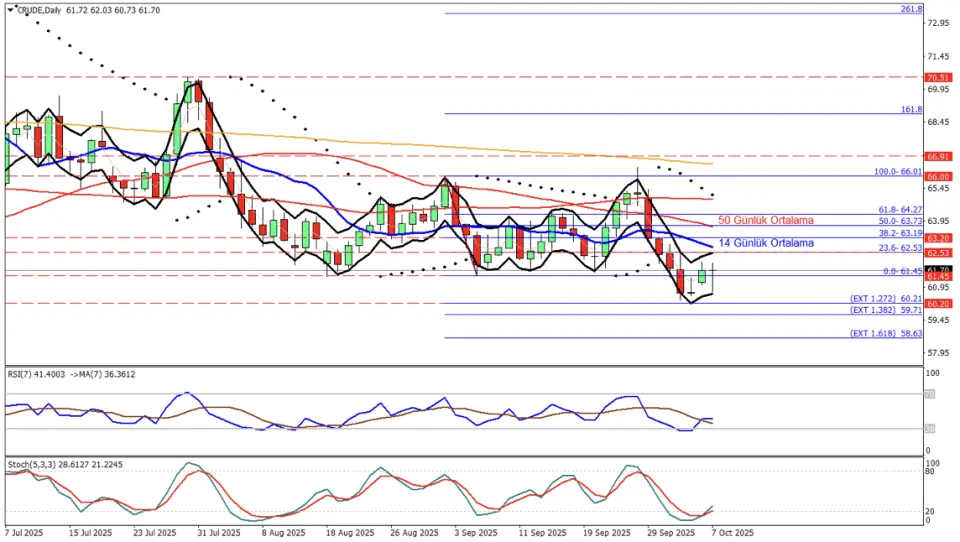The image size is (960, 542).
Task: Select the (EXT 1.272) 60.21 extension label
Action: pyautogui.click(x=885, y=298)
